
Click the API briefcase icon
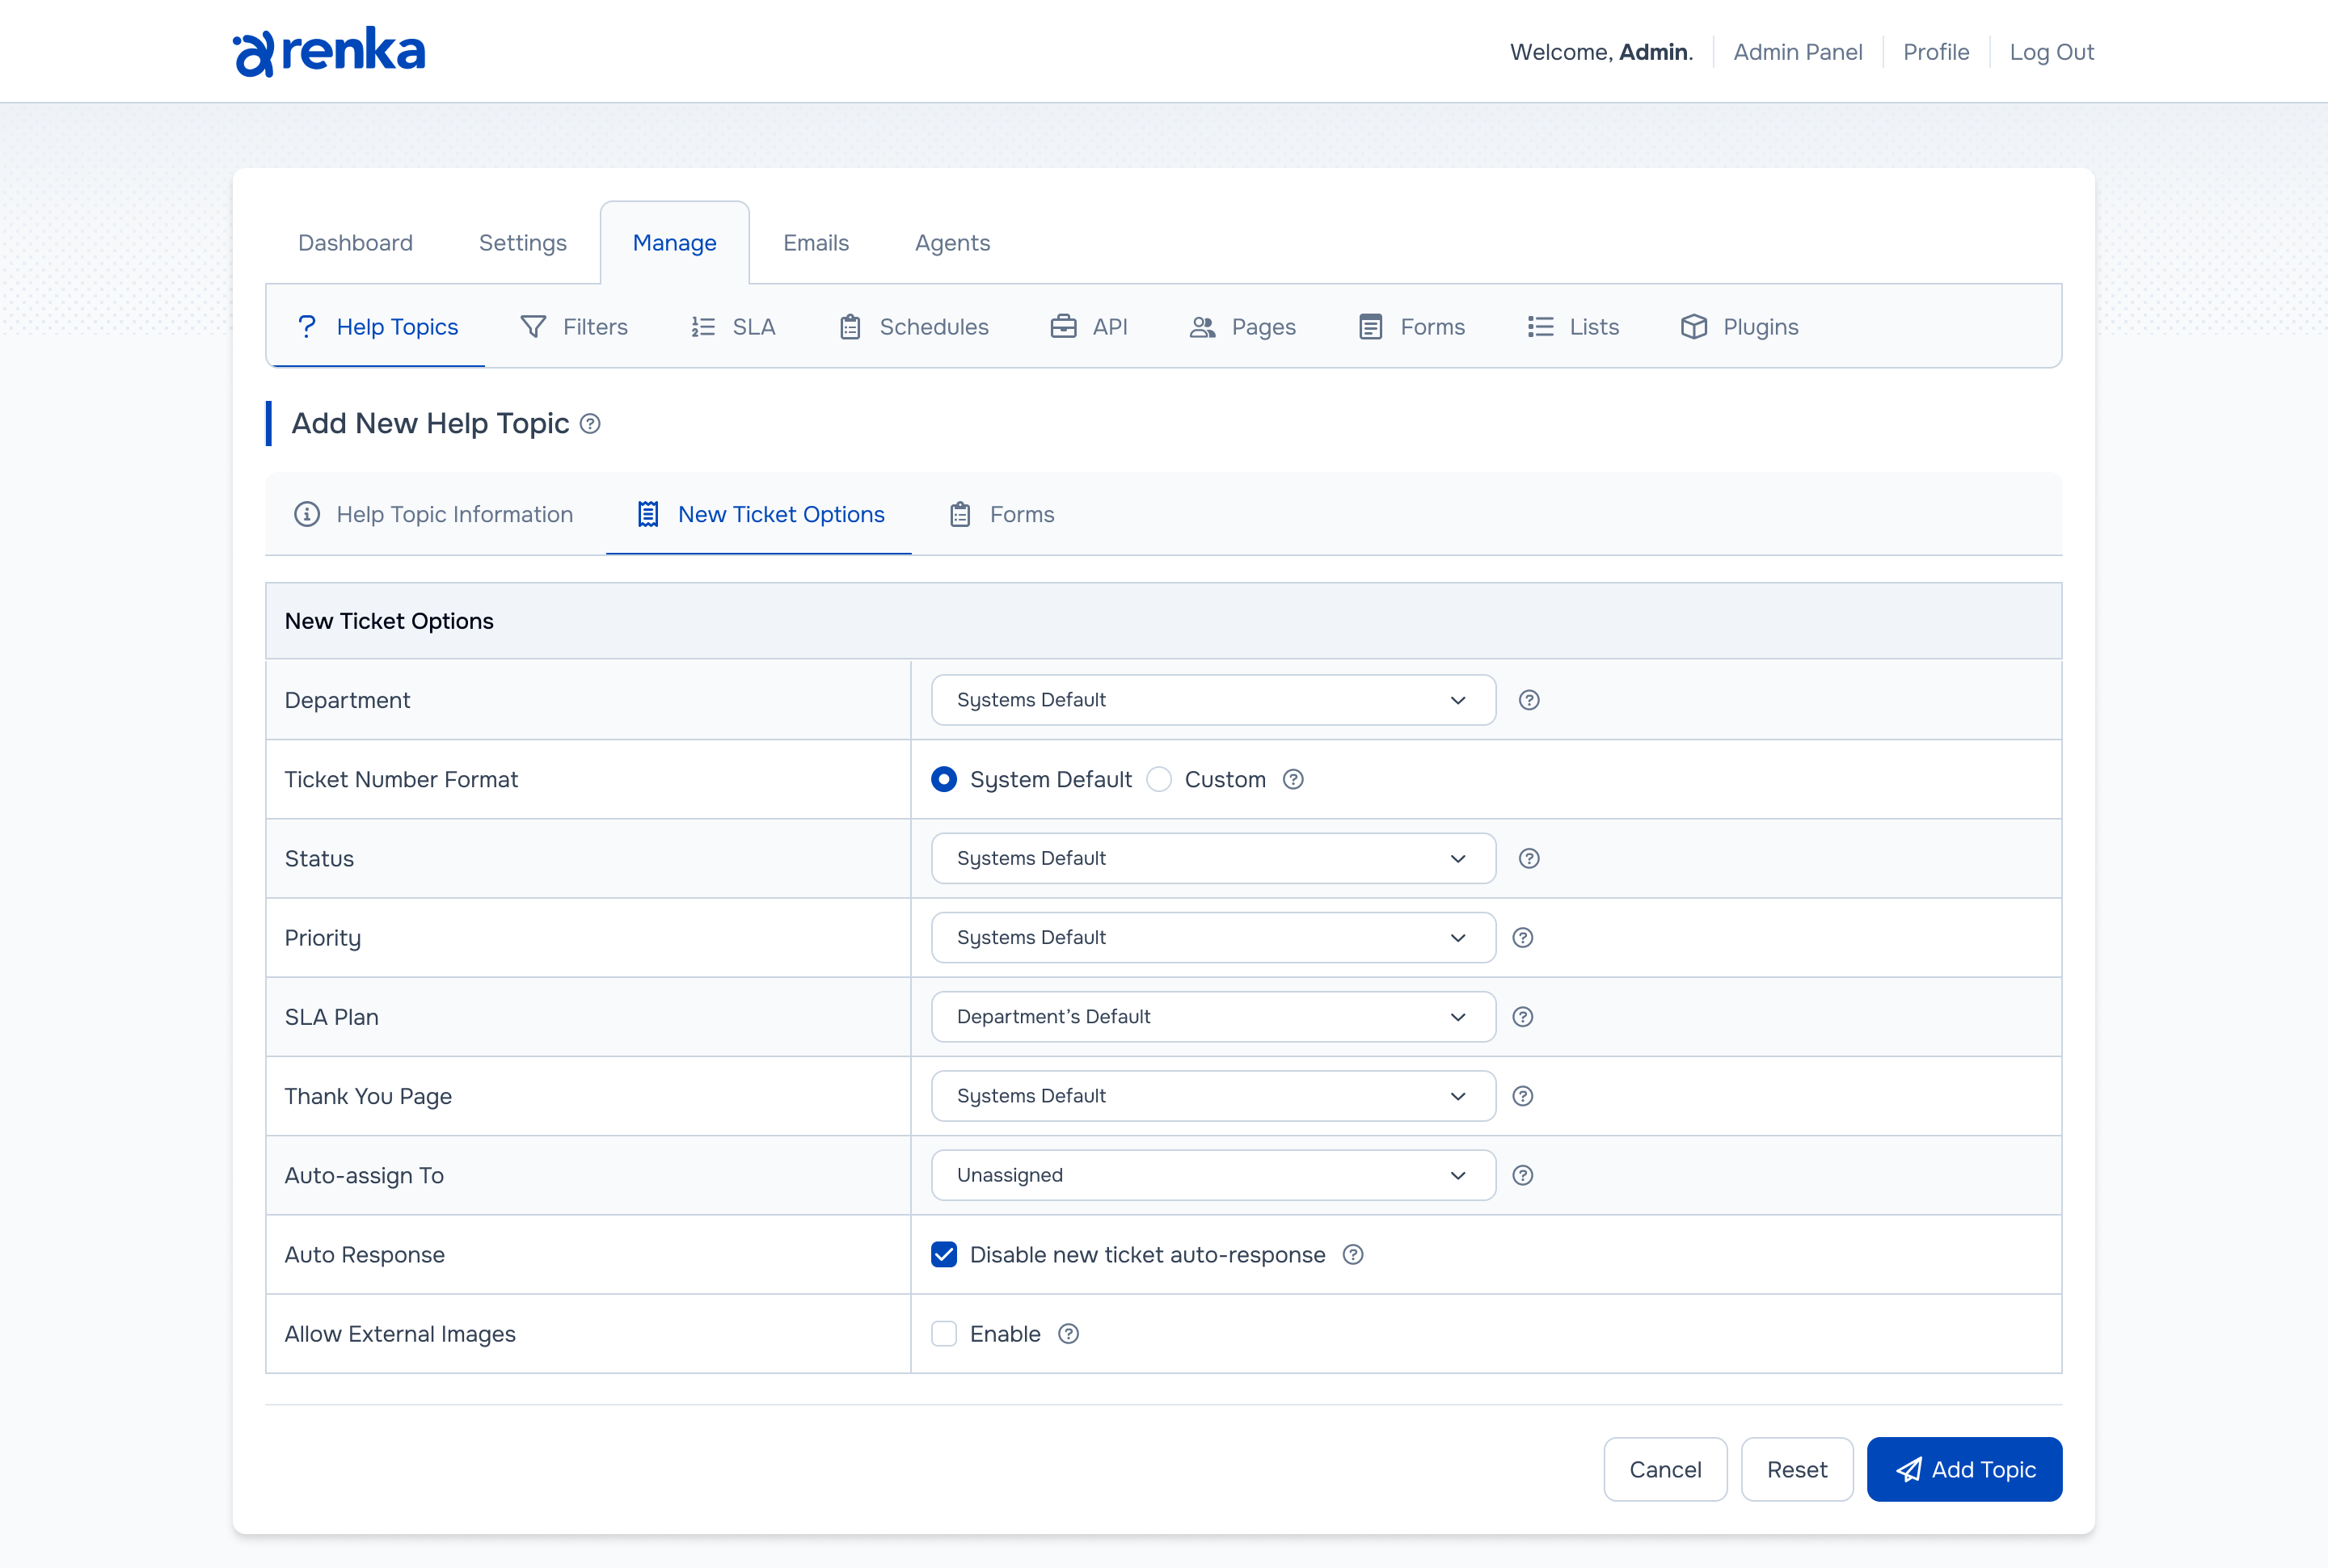pos(1063,327)
